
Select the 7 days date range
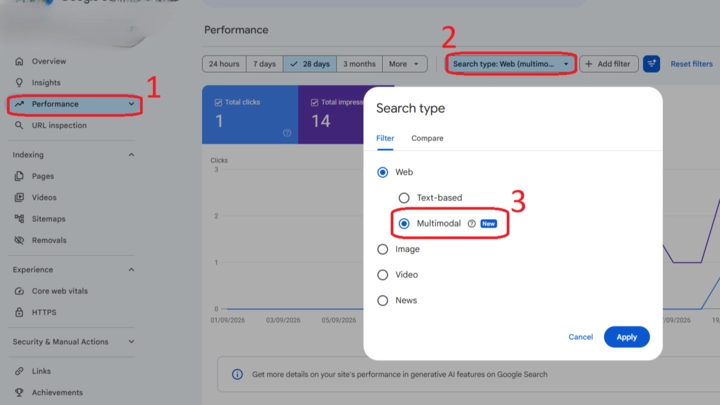[x=264, y=64]
